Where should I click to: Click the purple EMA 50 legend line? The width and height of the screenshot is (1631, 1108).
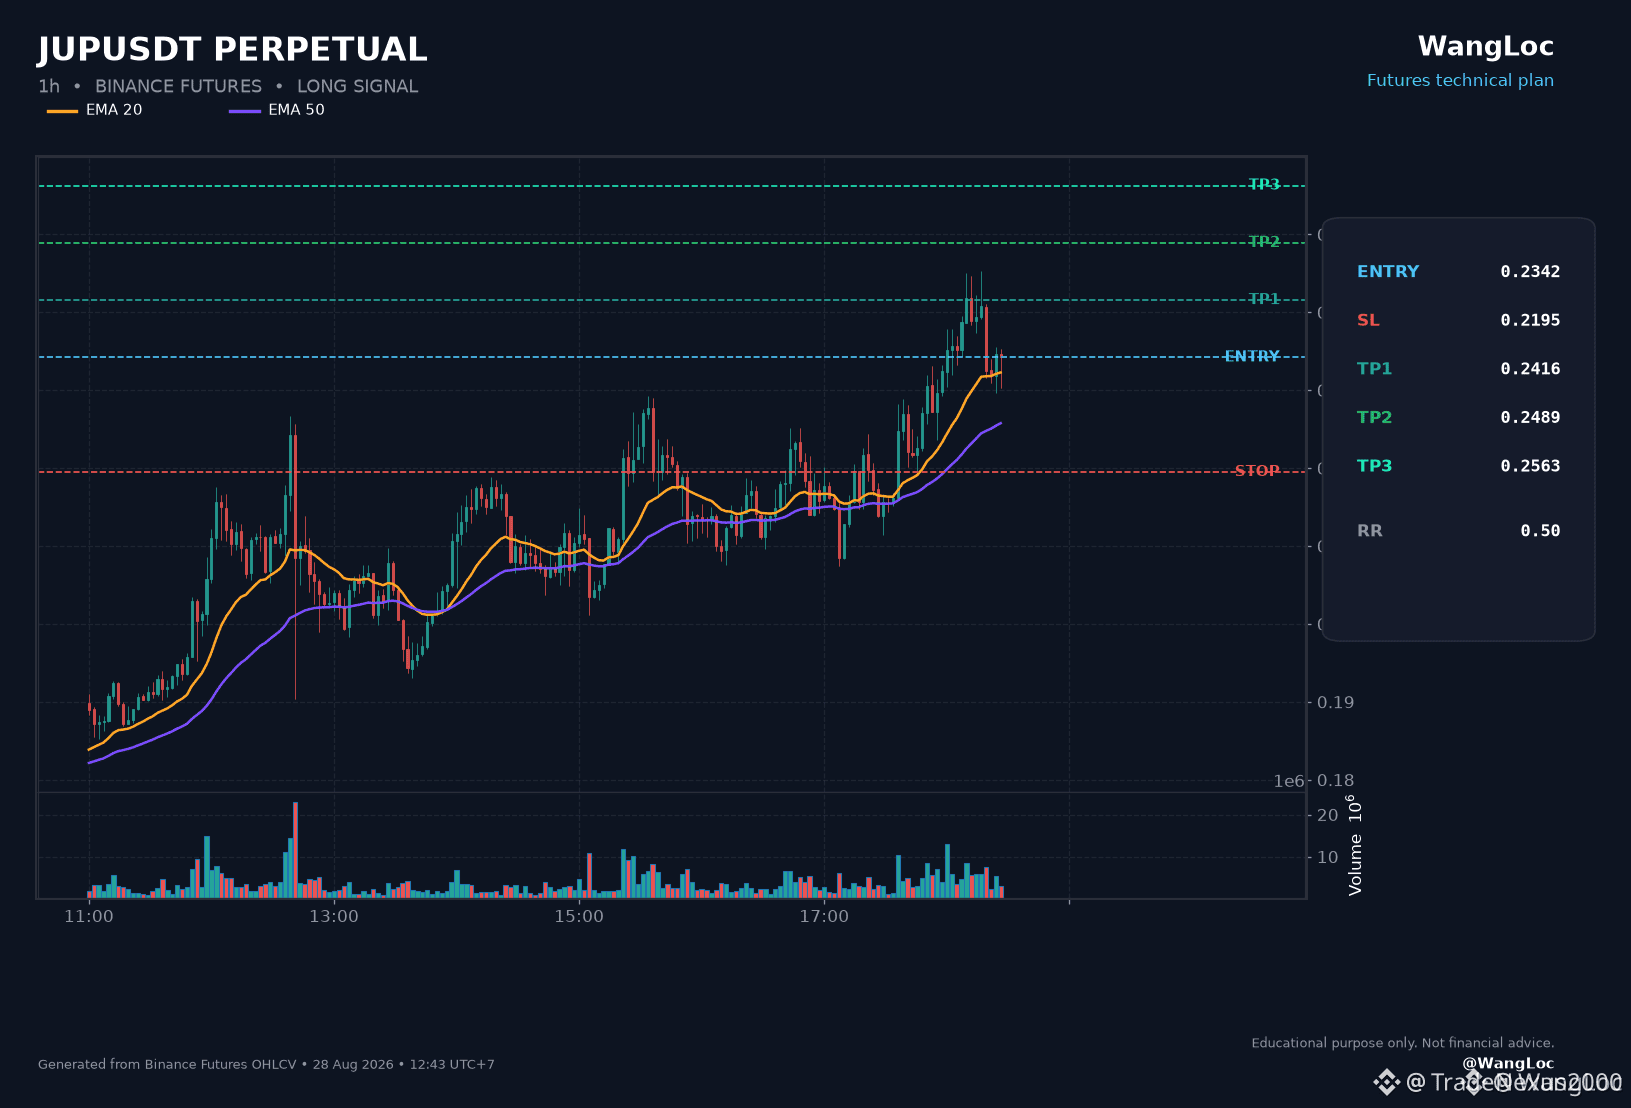pyautogui.click(x=245, y=111)
